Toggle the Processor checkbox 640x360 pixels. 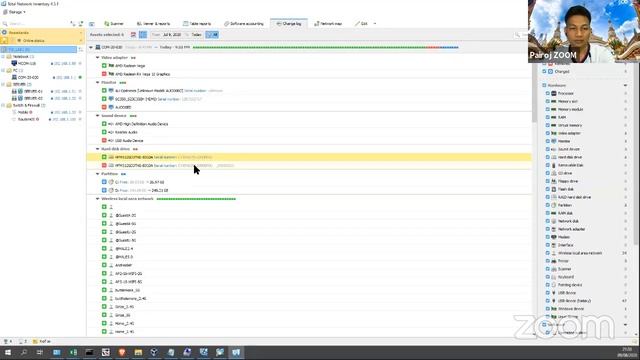point(547,93)
